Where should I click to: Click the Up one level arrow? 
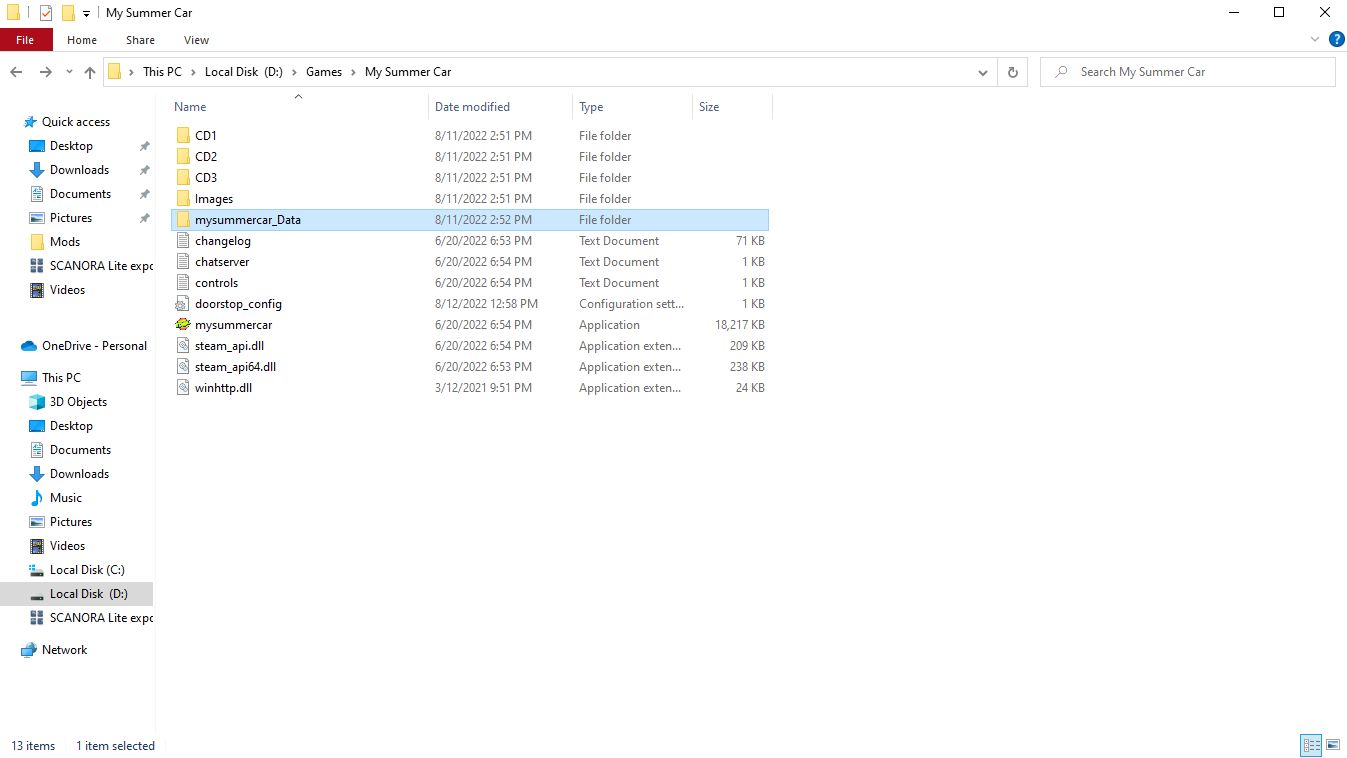click(89, 72)
